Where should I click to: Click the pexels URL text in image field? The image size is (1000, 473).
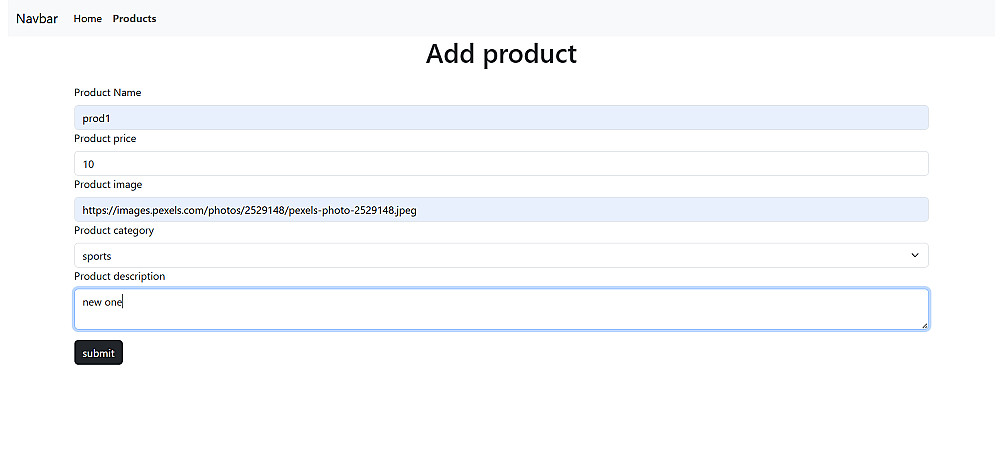coord(249,210)
